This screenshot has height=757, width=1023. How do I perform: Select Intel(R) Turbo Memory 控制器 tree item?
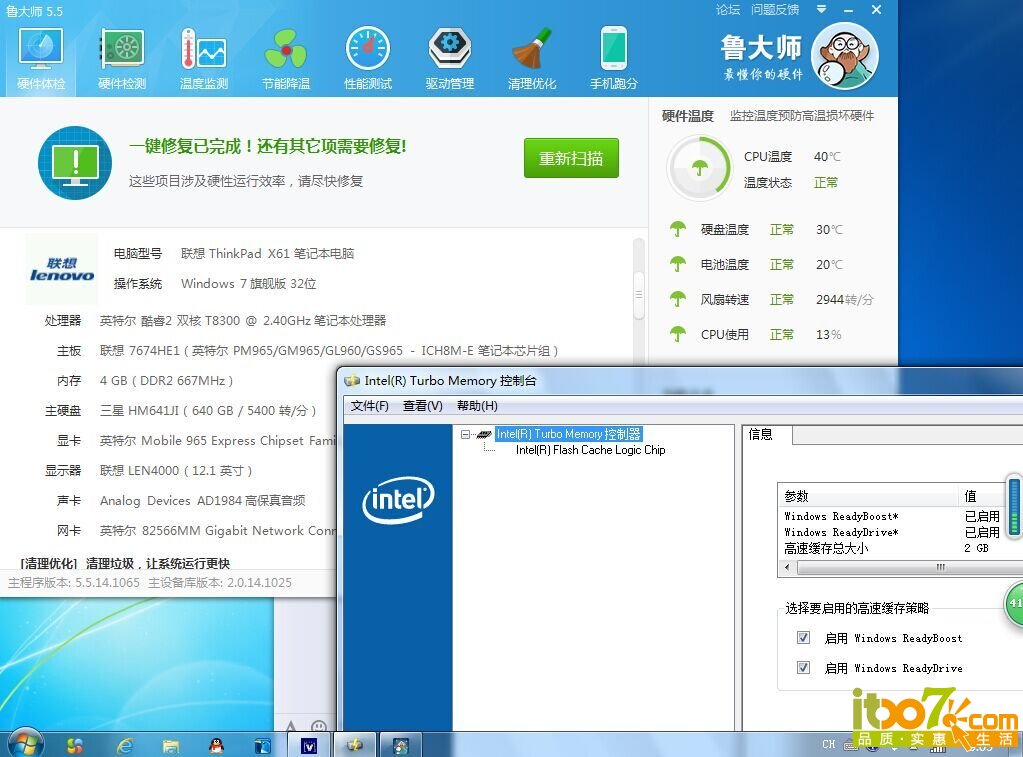click(x=568, y=434)
